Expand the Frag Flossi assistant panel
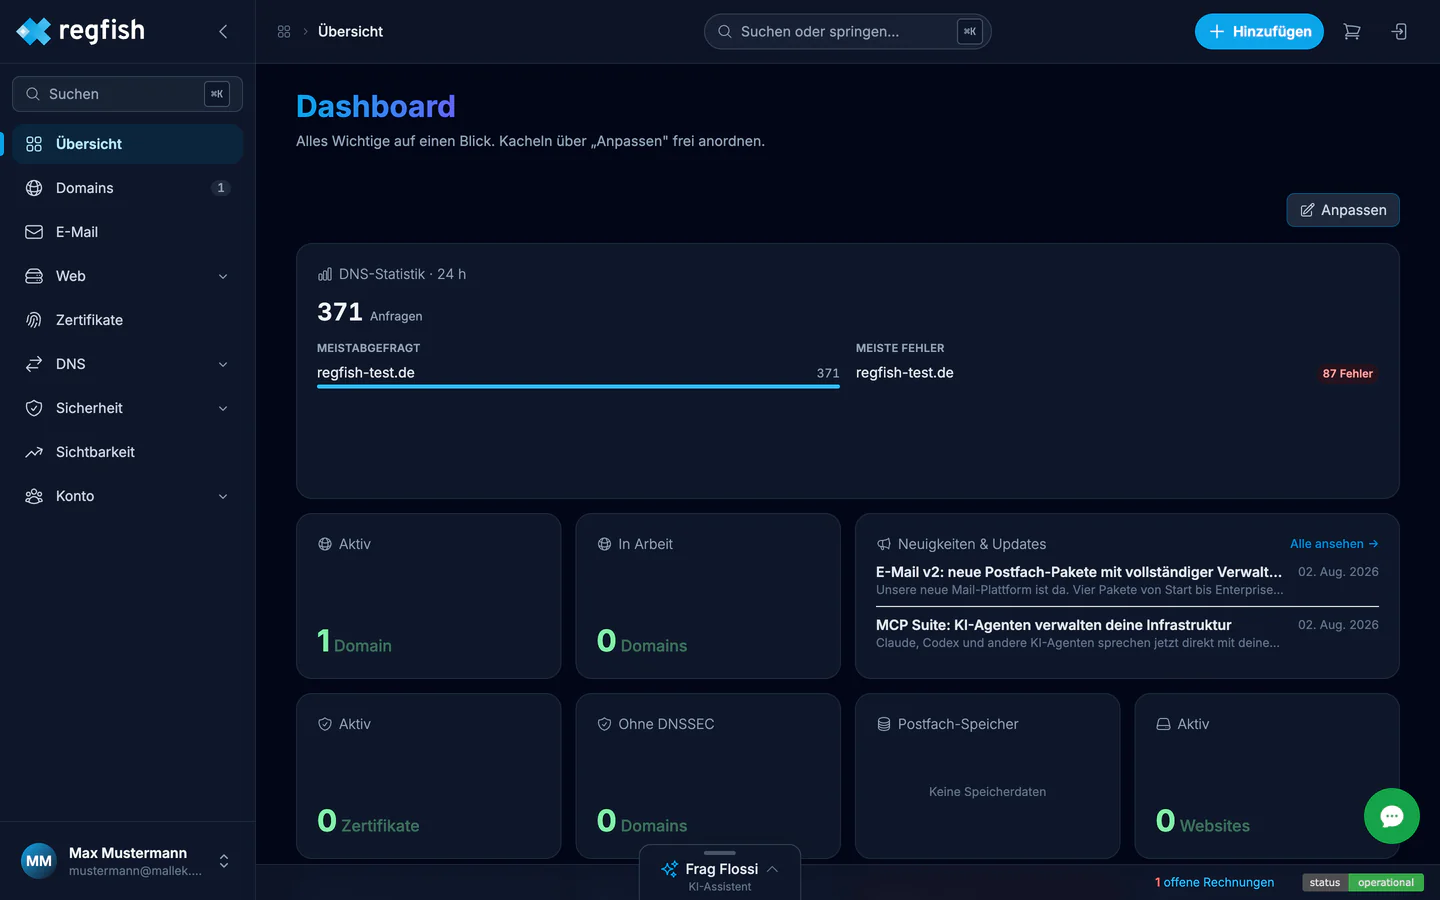The height and width of the screenshot is (900, 1440). [x=720, y=872]
